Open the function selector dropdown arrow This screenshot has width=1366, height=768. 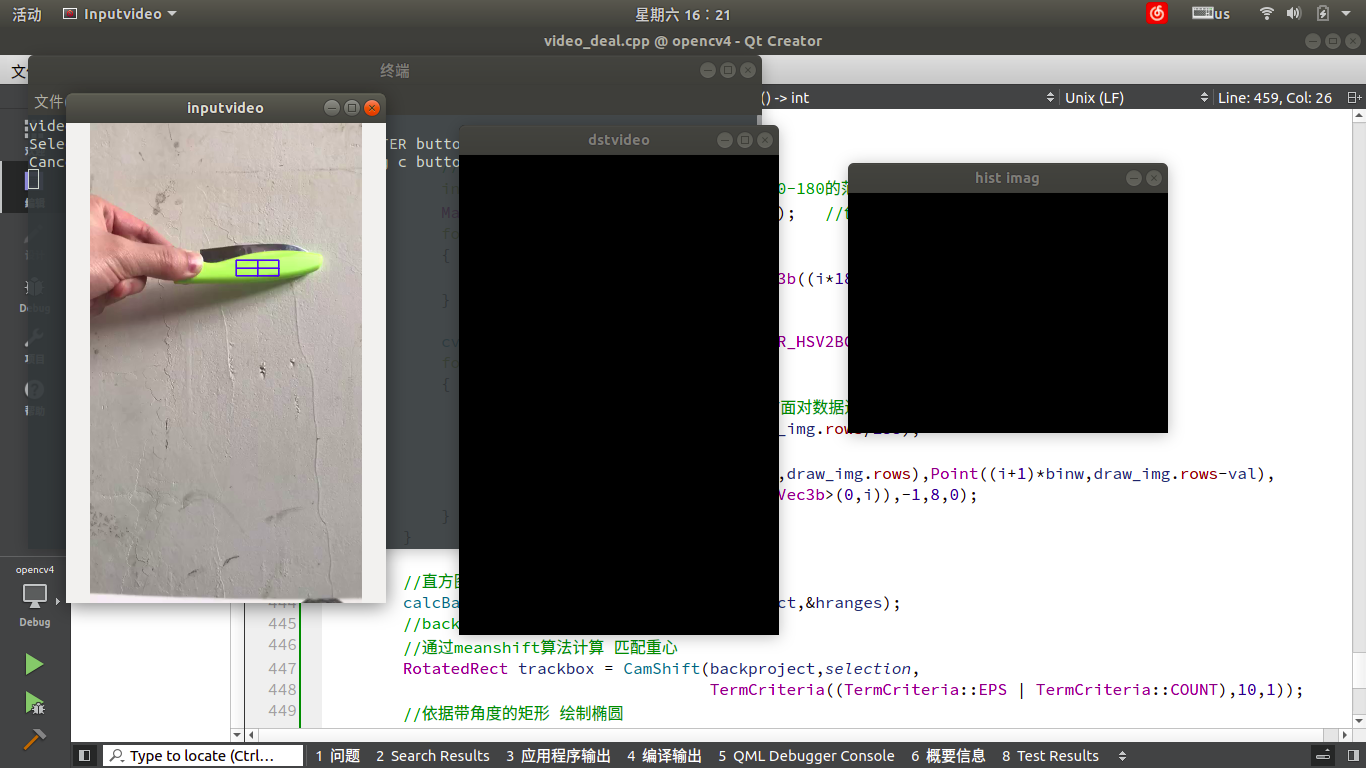1051,97
